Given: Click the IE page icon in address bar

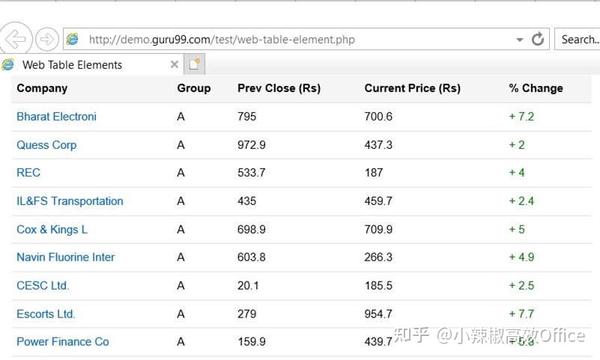Looking at the screenshot, I should pyautogui.click(x=72, y=39).
